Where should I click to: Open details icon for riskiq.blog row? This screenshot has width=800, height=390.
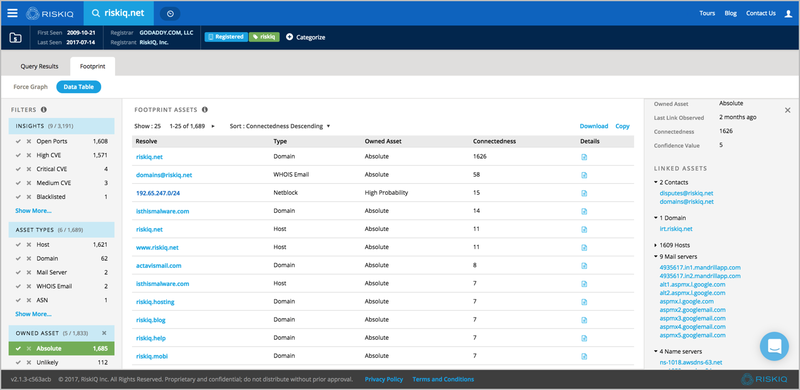click(x=584, y=320)
